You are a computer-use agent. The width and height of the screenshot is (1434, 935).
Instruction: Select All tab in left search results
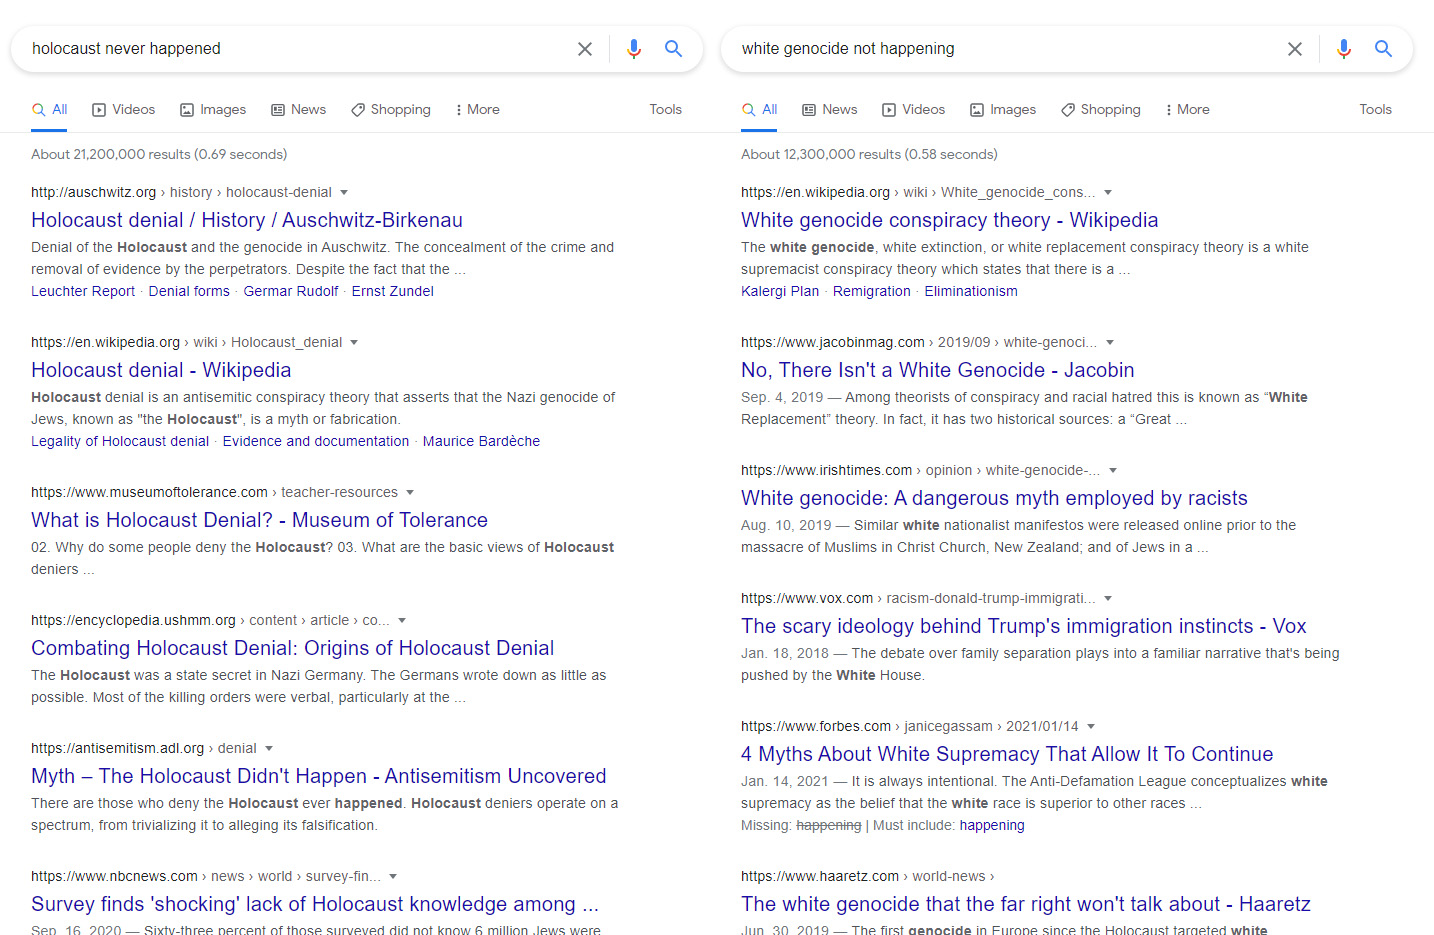coord(50,110)
